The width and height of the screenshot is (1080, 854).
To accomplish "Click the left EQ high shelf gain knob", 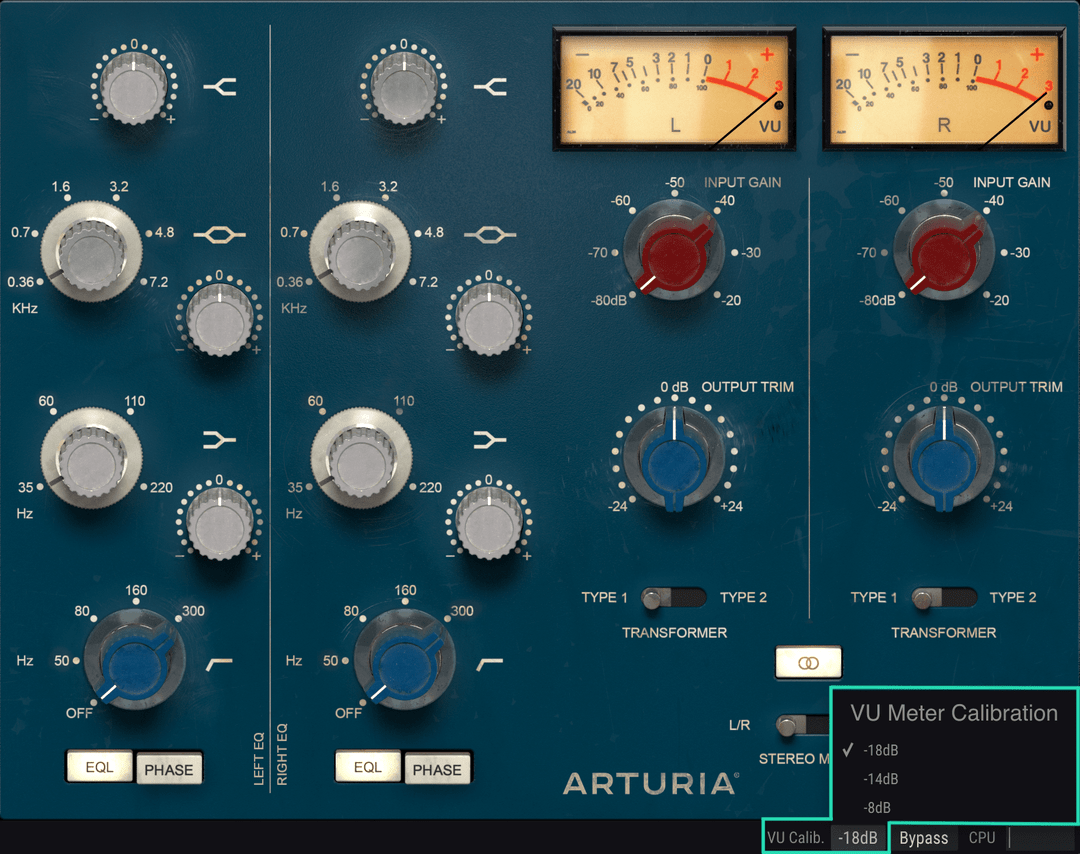I will pyautogui.click(x=134, y=88).
